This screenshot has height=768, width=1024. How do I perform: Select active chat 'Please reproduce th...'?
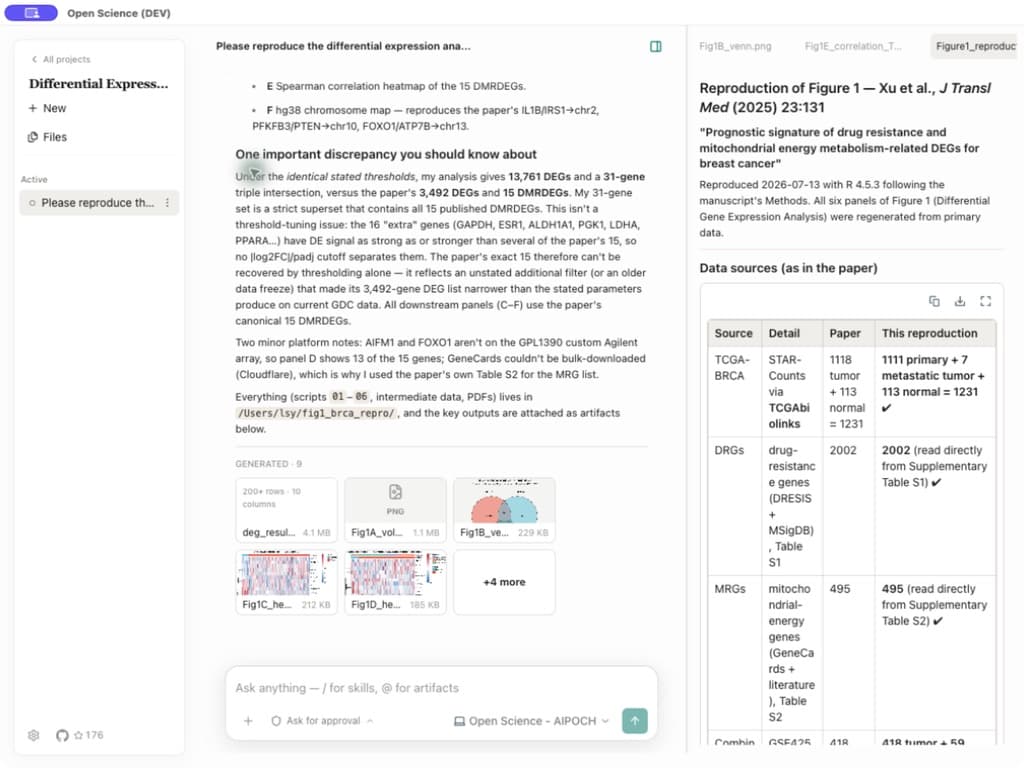[x=98, y=203]
